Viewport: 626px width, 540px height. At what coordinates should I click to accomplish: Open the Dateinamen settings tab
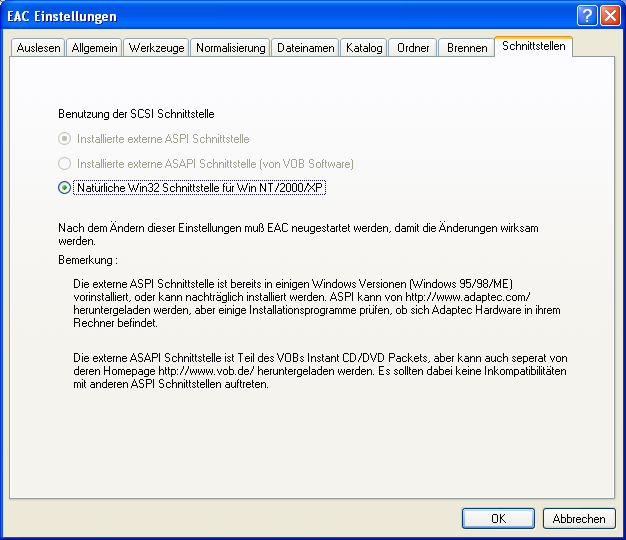[305, 48]
